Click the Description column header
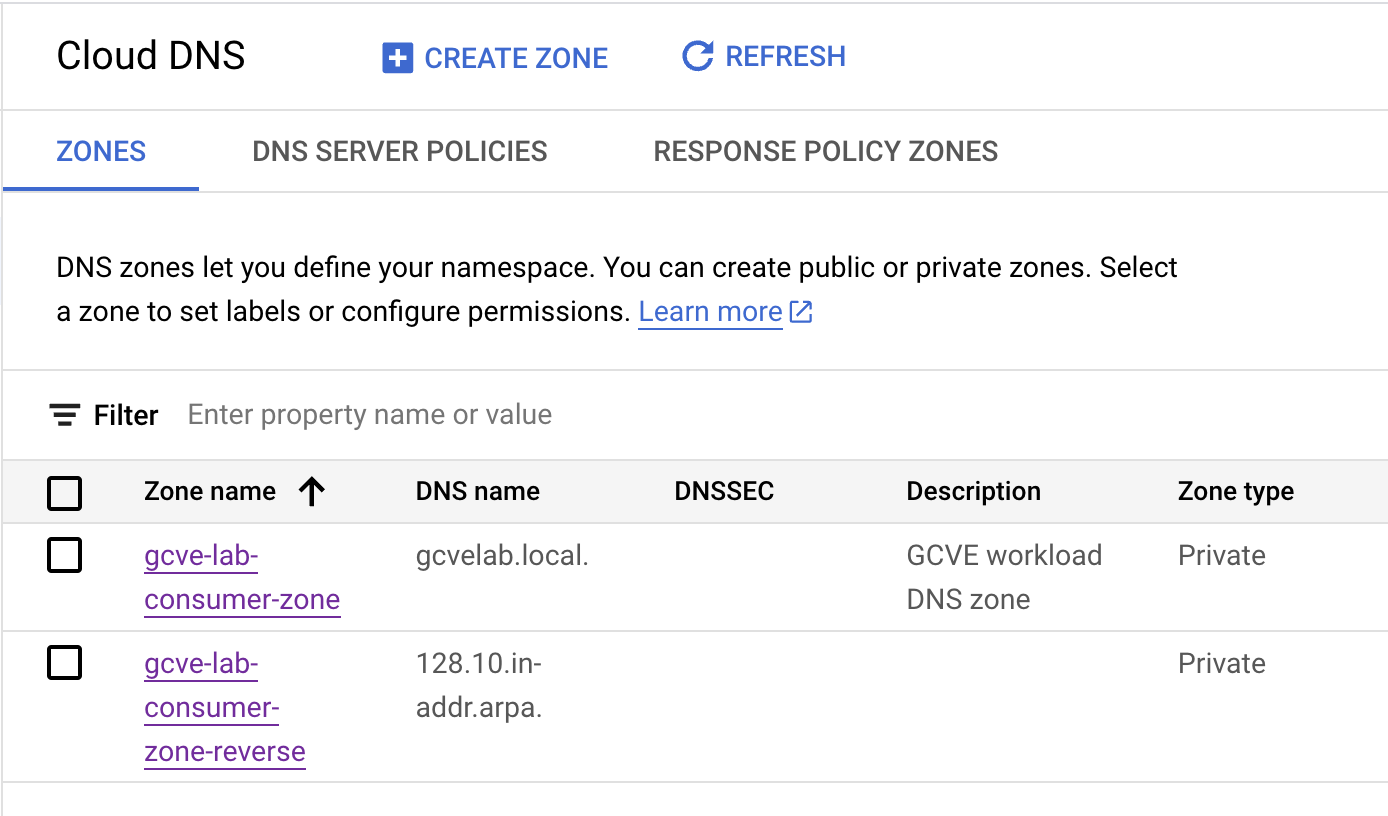 coord(973,491)
